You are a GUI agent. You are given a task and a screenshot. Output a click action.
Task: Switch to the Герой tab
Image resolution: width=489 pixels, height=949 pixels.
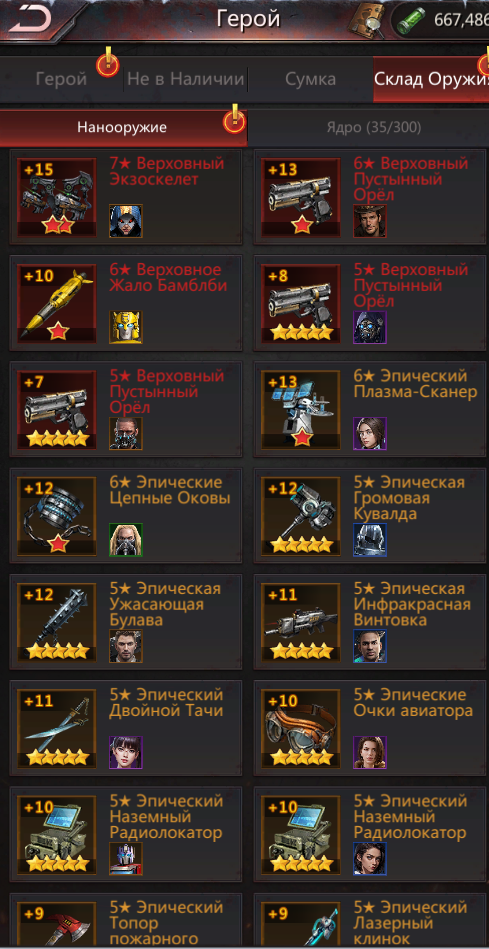click(61, 79)
